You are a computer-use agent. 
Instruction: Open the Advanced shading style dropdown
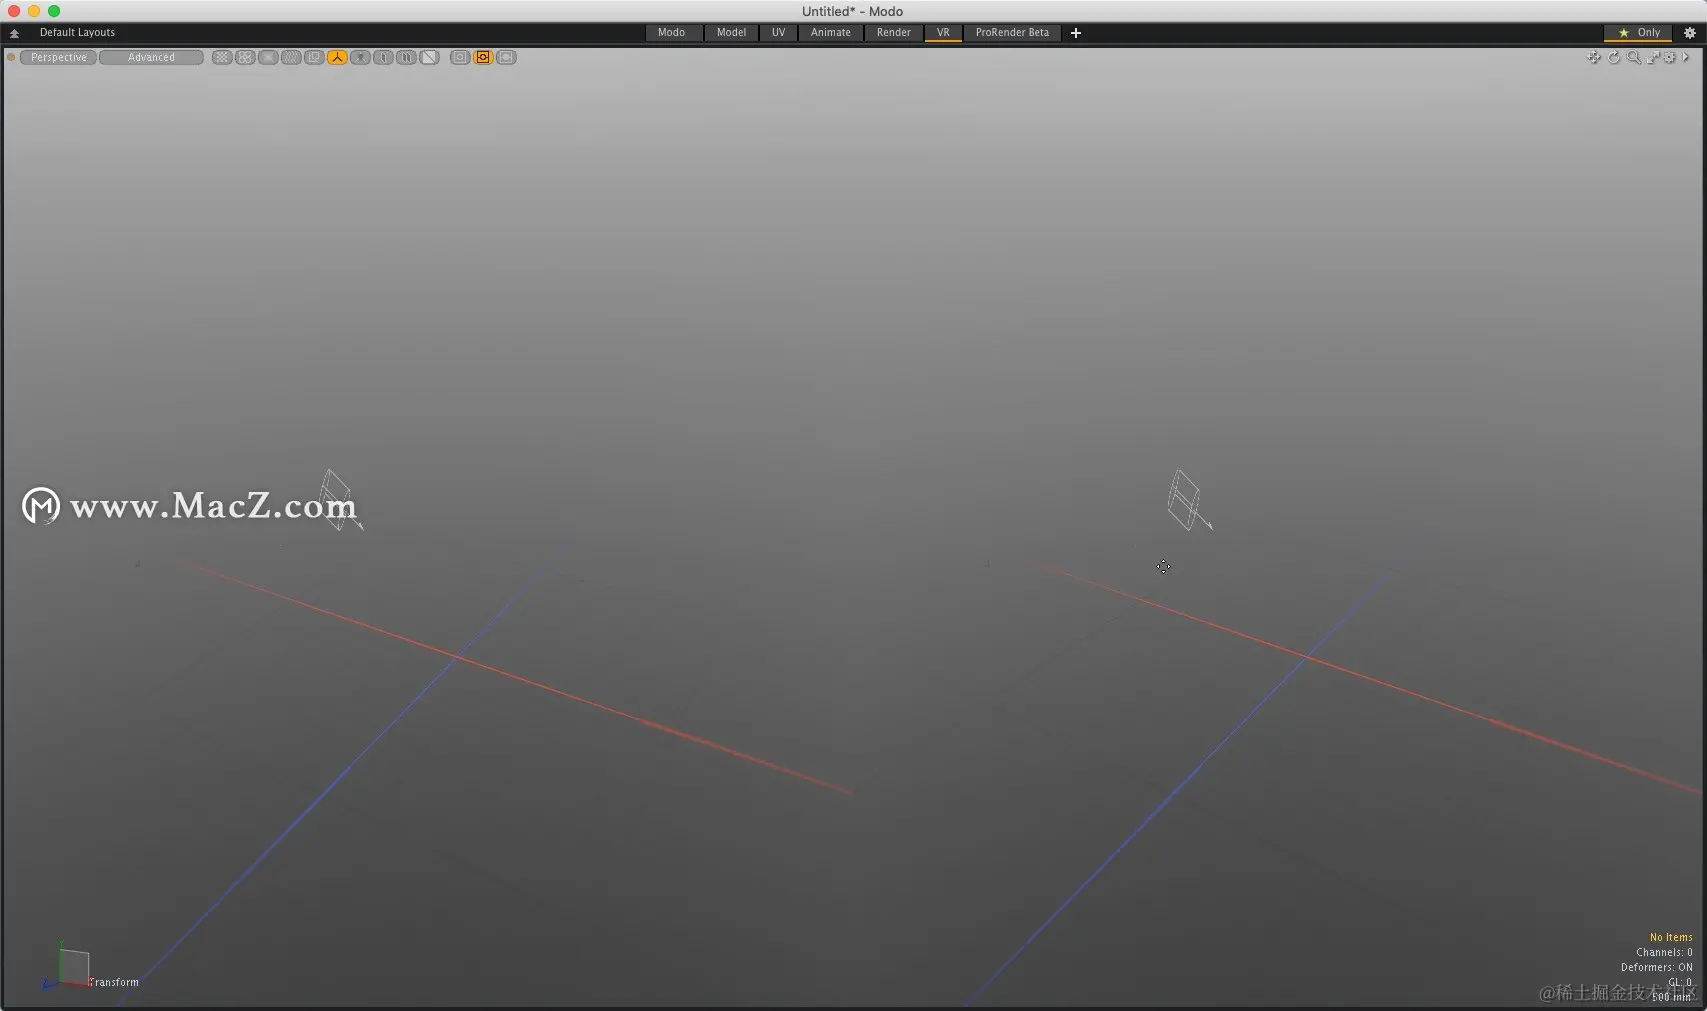click(151, 58)
